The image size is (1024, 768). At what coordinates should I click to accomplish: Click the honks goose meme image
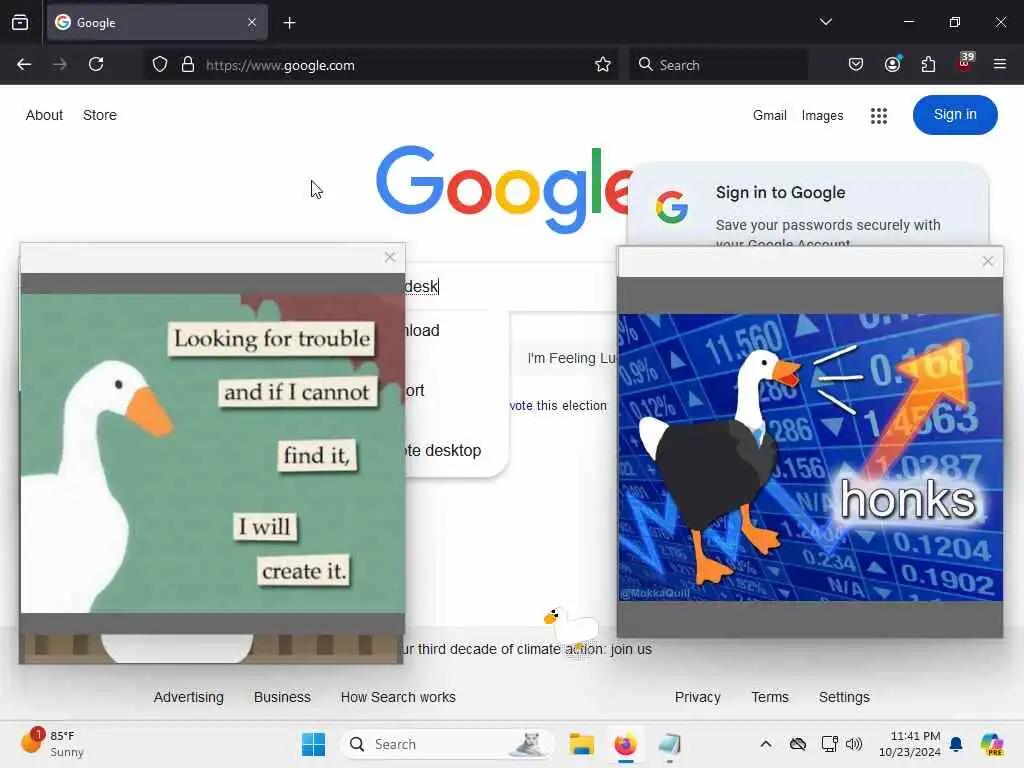click(x=810, y=457)
